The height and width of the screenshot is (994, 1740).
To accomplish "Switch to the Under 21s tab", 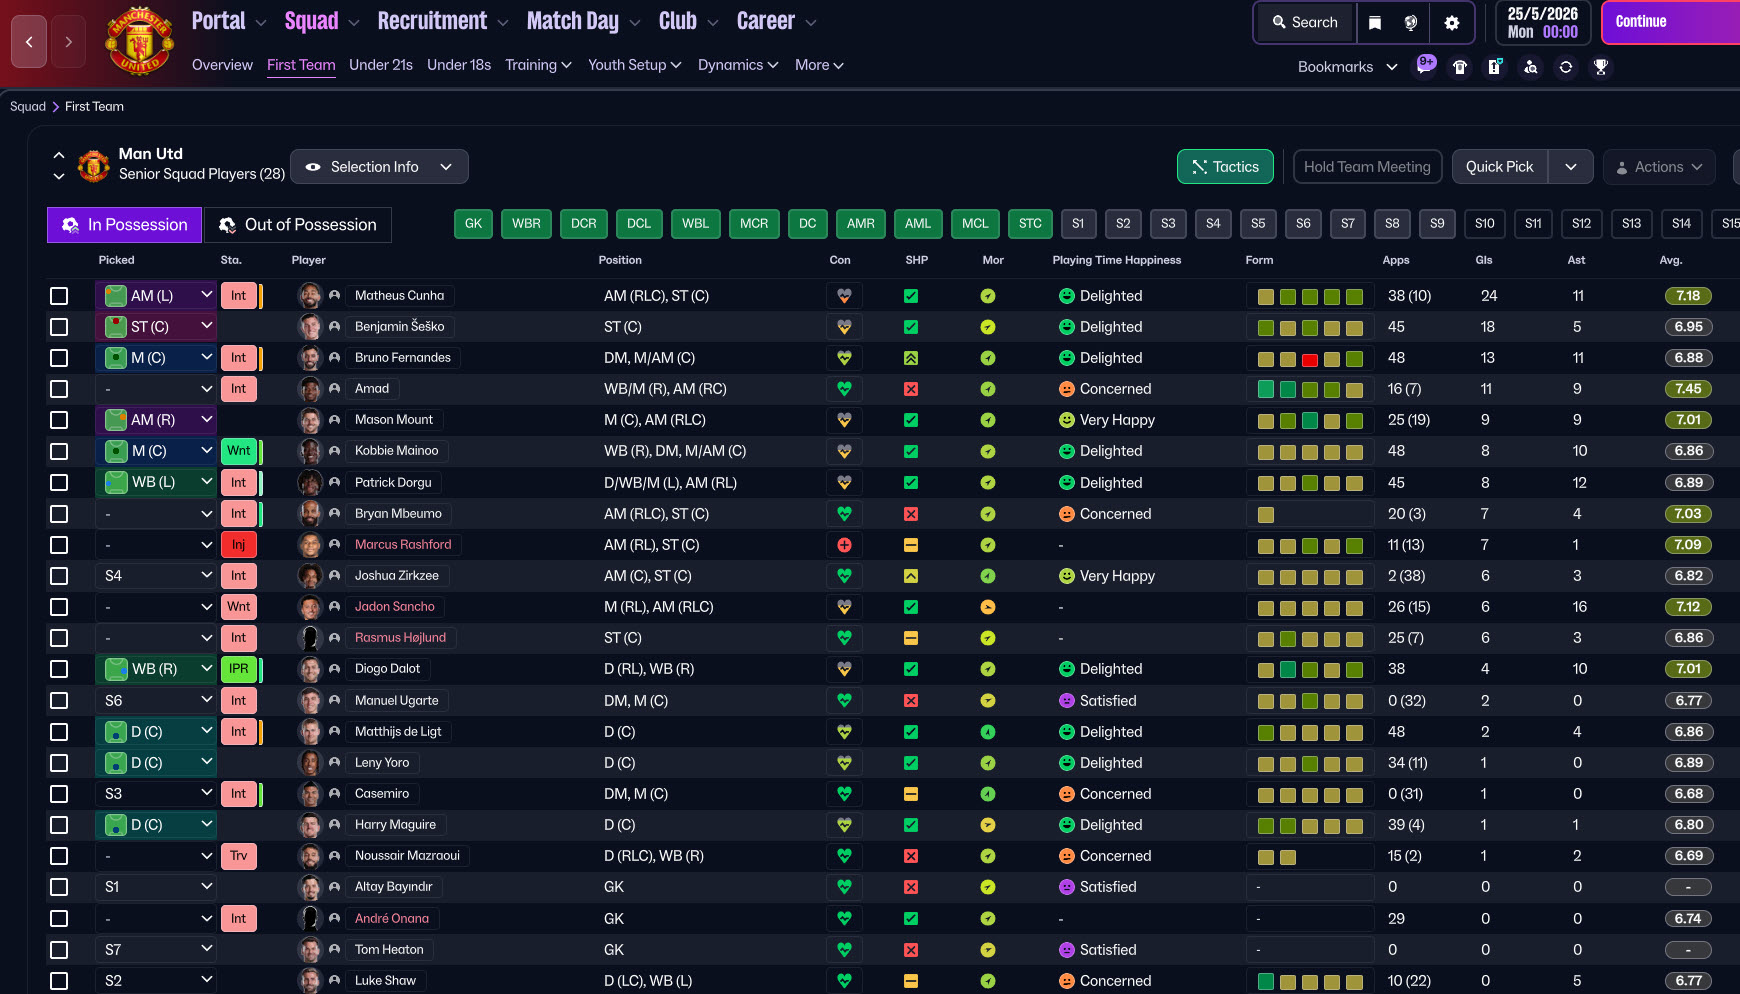I will [380, 65].
